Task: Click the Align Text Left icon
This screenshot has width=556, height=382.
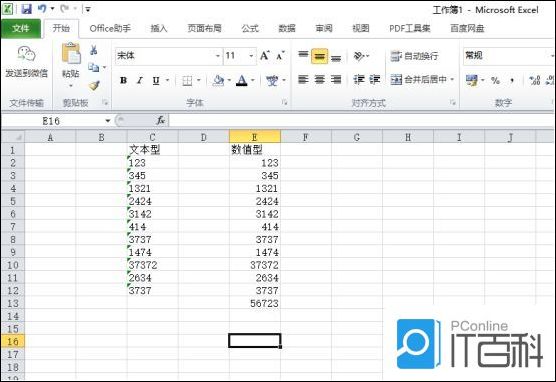Action: pos(303,79)
